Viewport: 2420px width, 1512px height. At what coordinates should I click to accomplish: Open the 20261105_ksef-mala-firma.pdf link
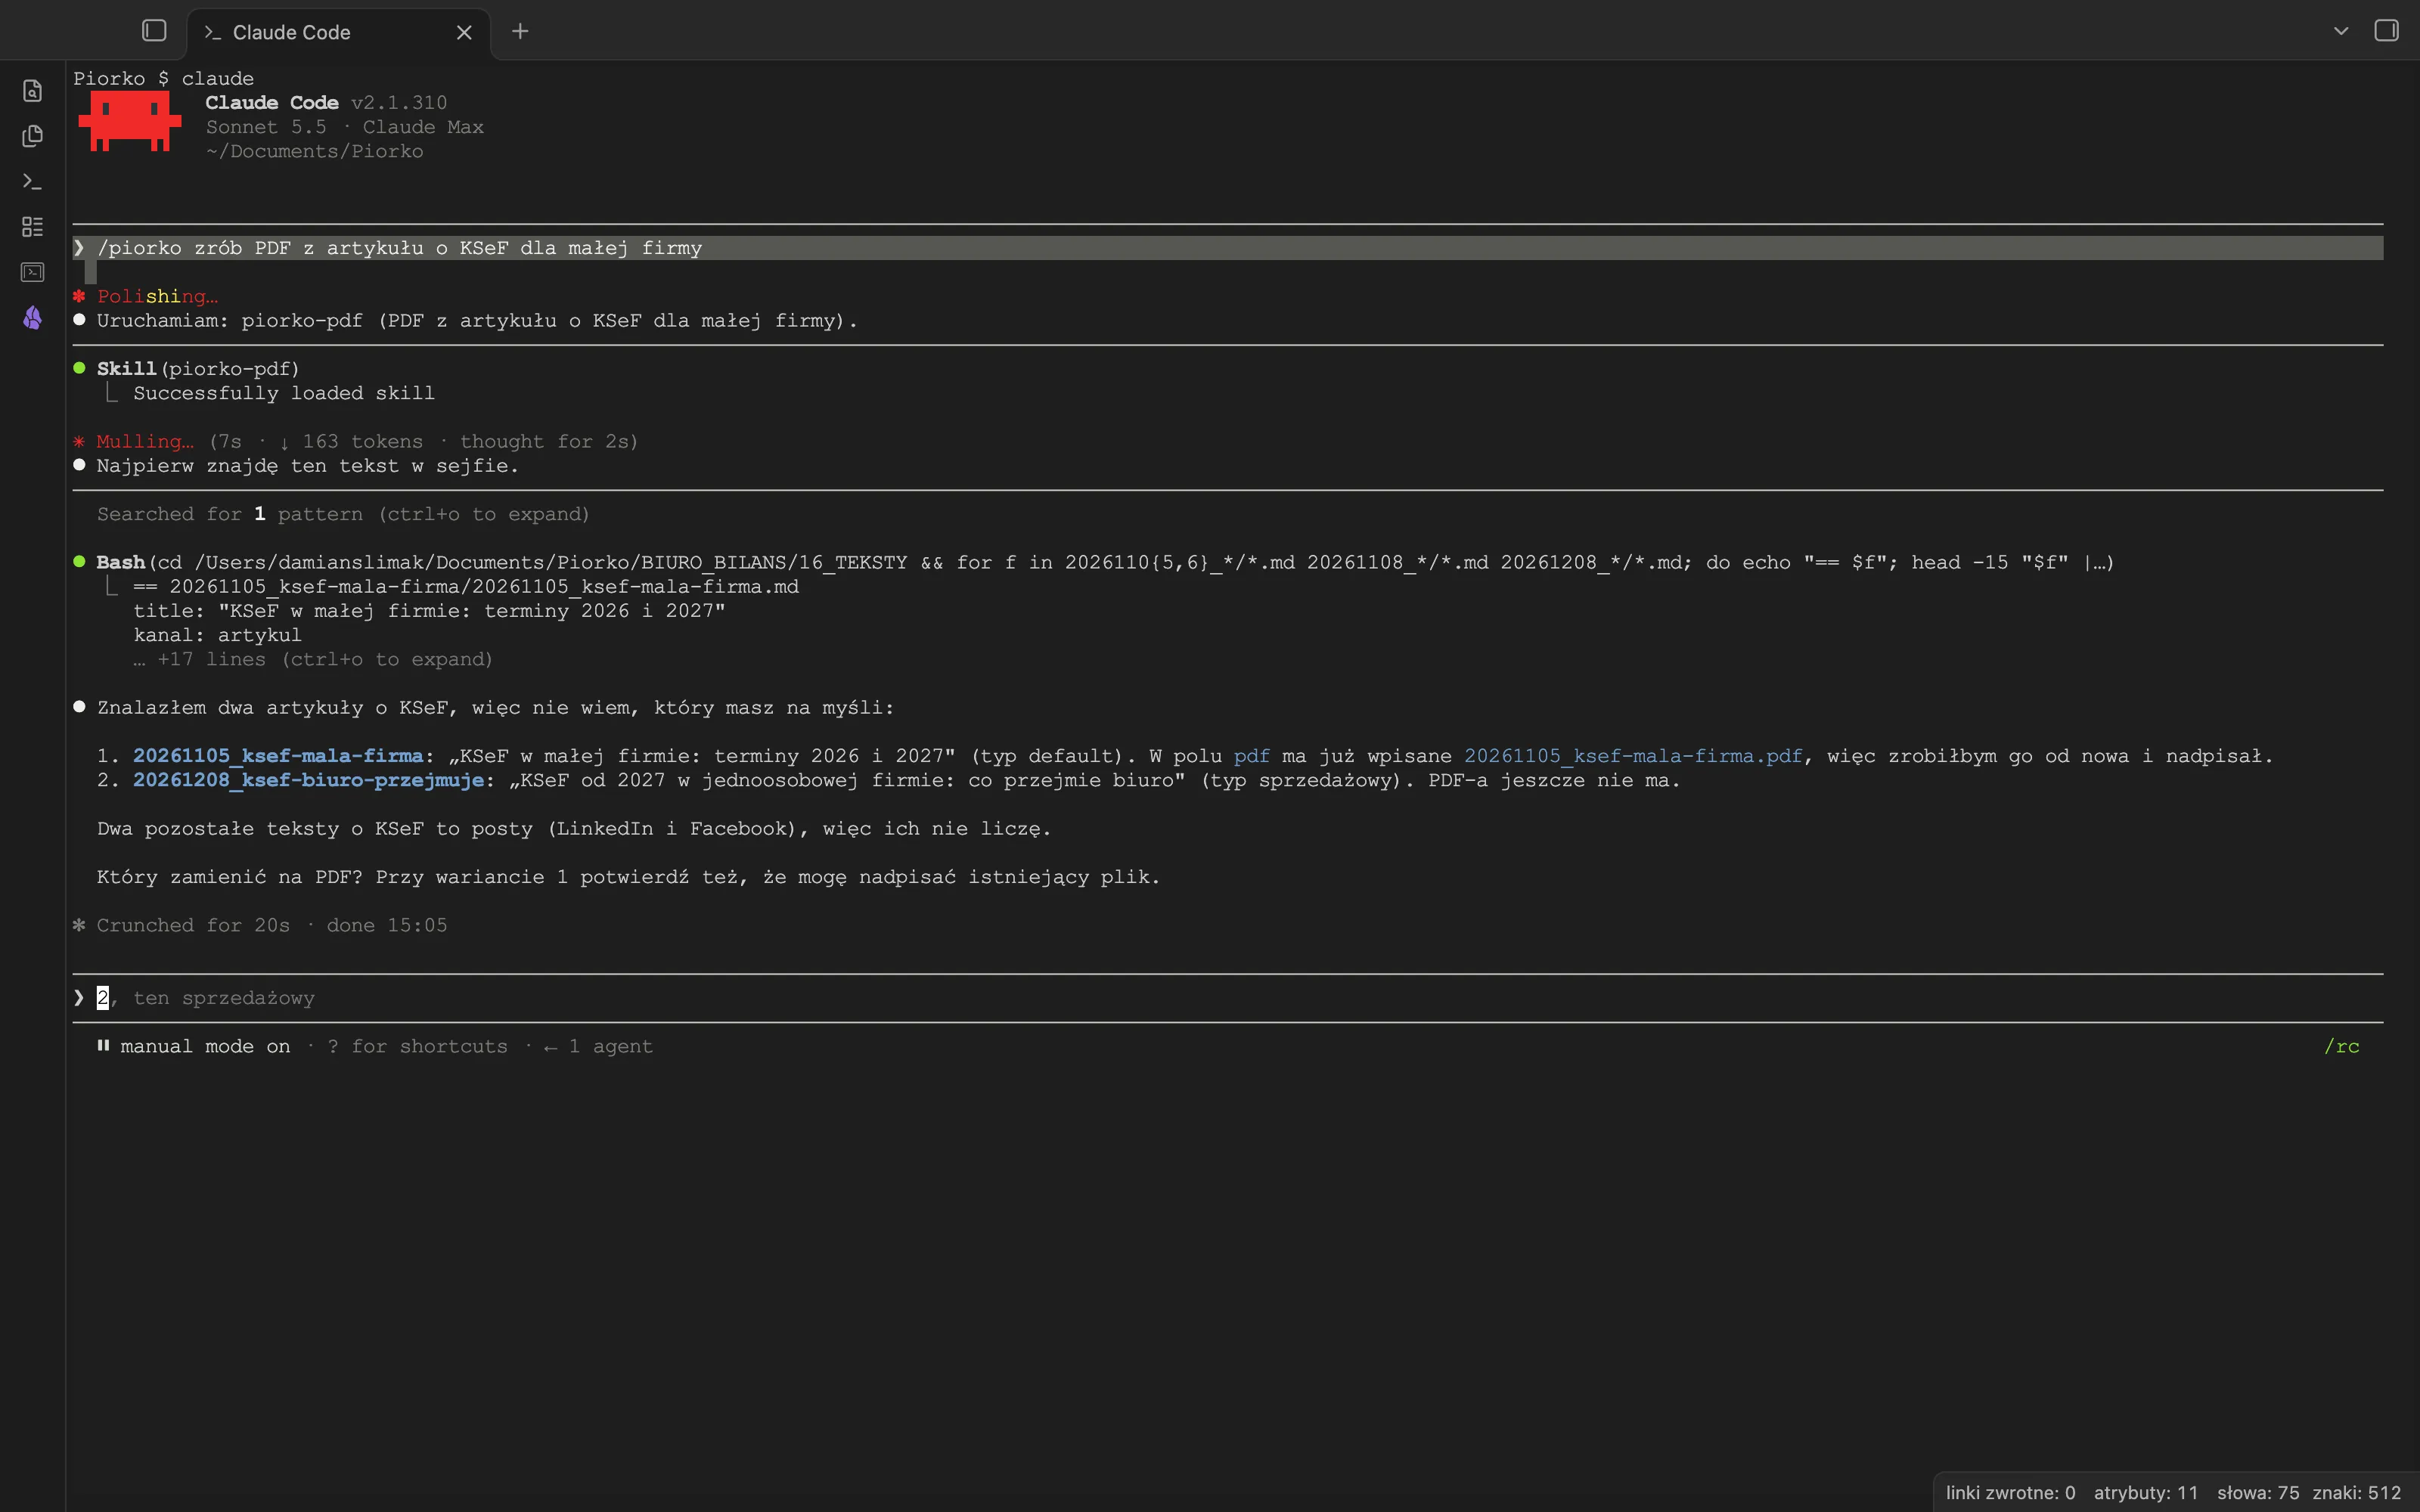pos(1633,756)
